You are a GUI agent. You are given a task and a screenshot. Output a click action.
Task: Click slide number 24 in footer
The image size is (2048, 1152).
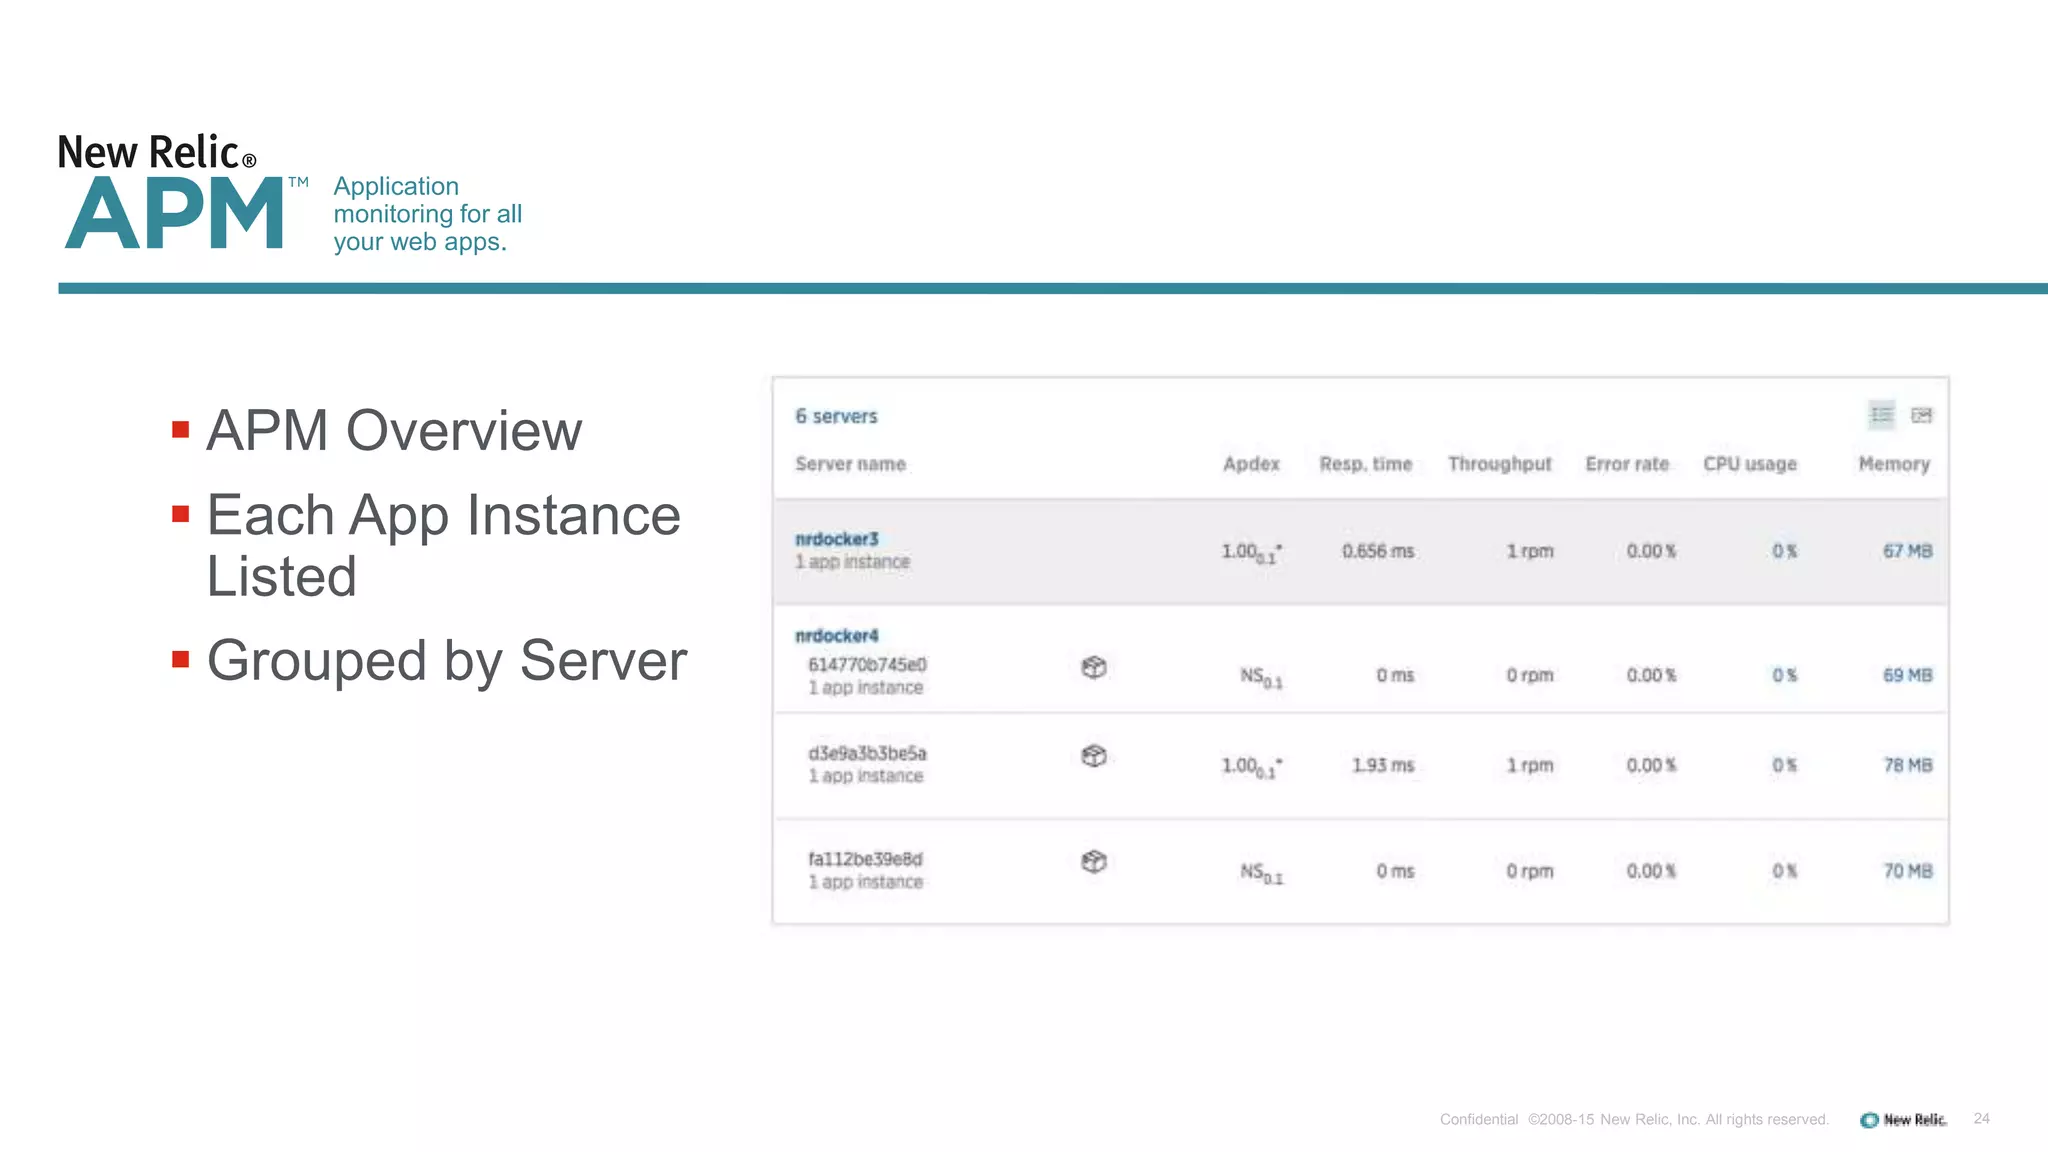[x=1982, y=1119]
